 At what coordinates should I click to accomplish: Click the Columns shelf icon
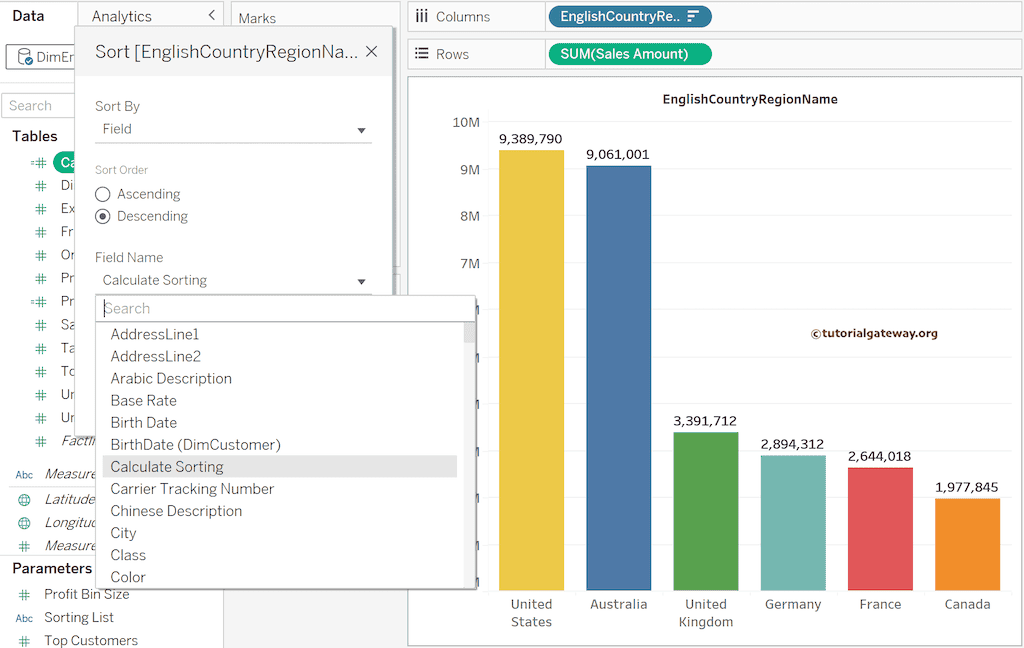[x=422, y=17]
